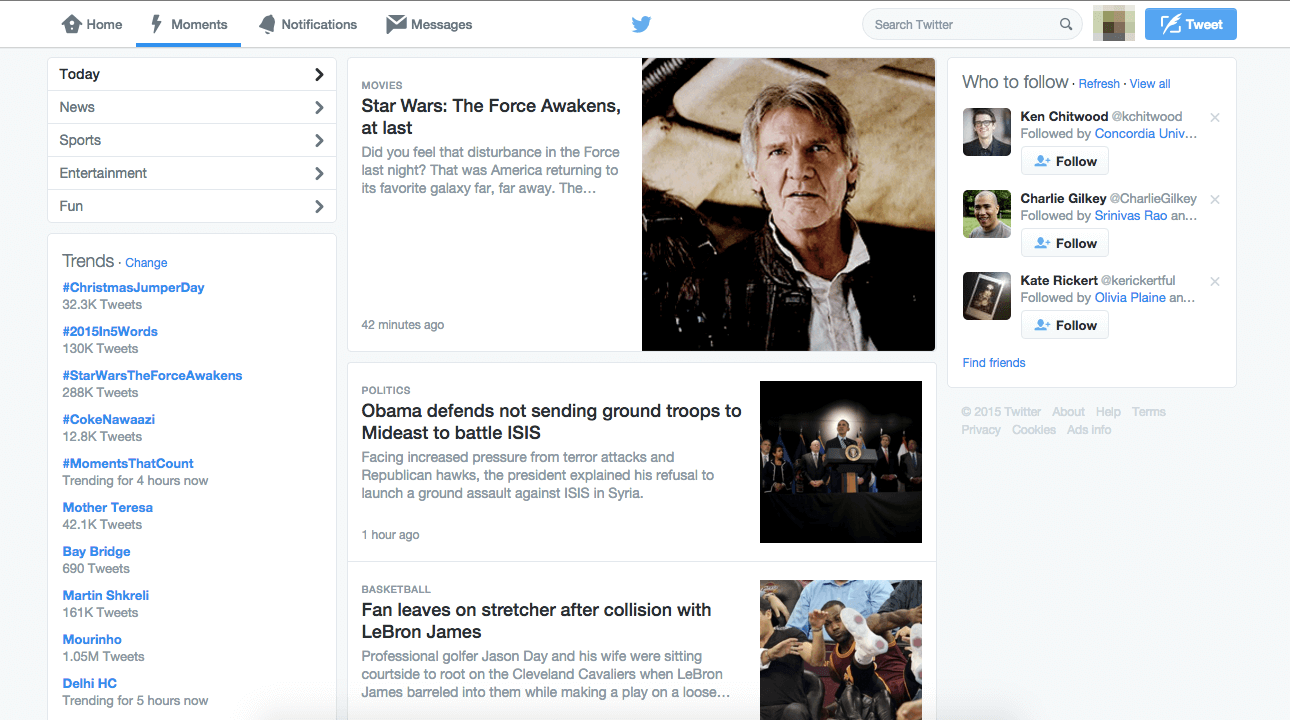1290x720 pixels.
Task: Click the Change trends link
Action: point(146,263)
